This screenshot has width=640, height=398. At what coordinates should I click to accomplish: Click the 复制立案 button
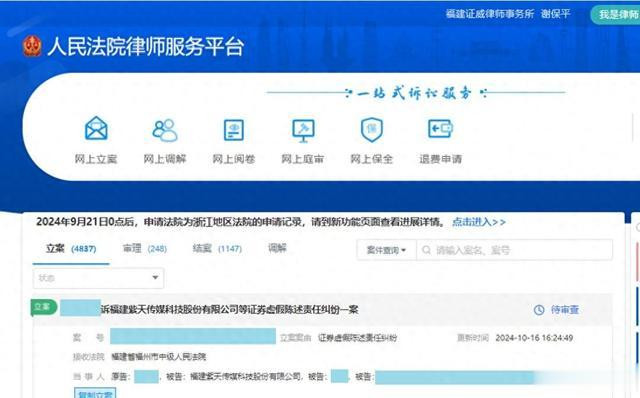(x=95, y=394)
